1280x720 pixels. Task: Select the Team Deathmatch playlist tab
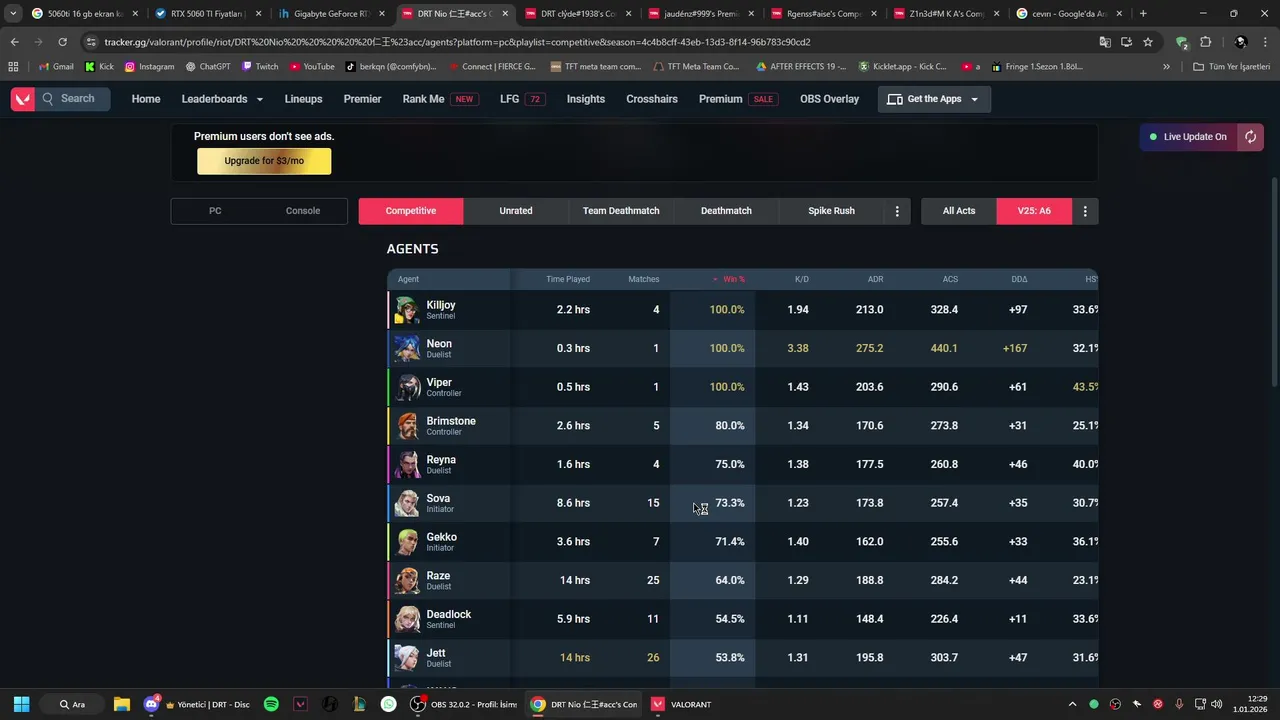[621, 211]
